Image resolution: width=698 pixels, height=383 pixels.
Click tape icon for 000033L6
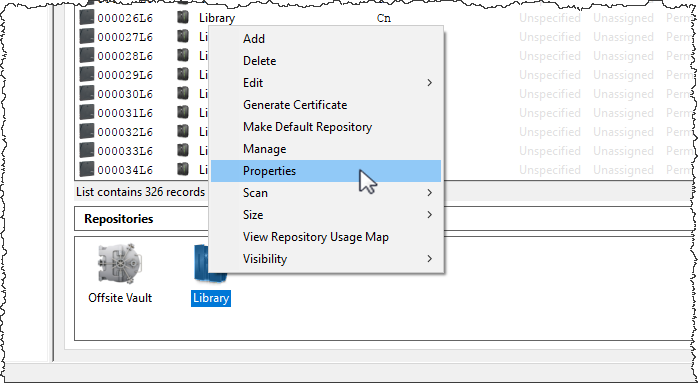[87, 151]
